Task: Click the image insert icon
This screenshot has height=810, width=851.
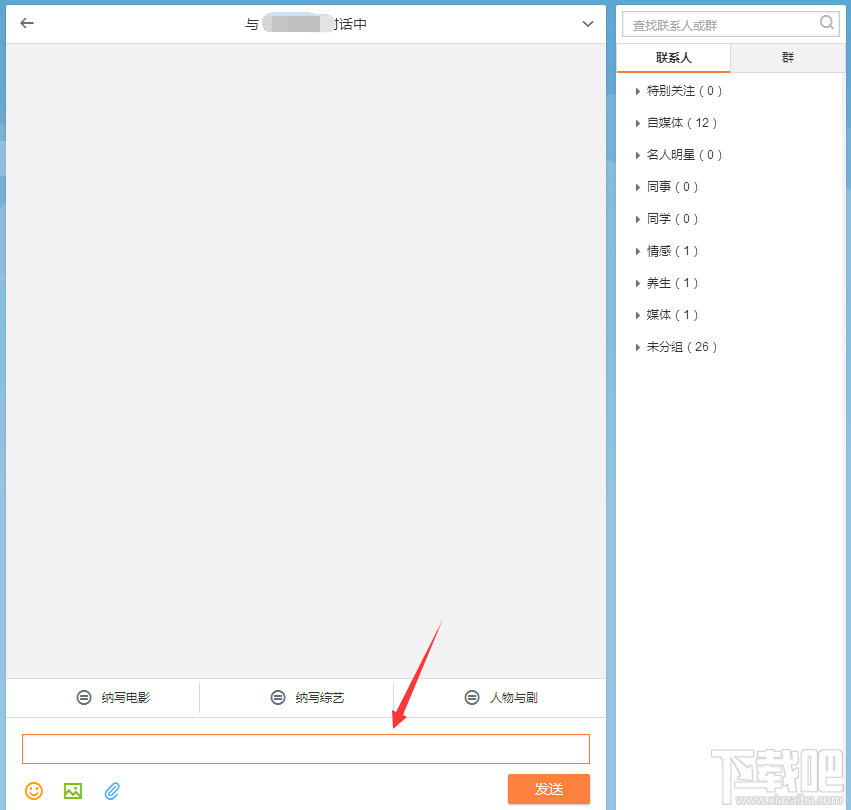Action: (x=72, y=790)
